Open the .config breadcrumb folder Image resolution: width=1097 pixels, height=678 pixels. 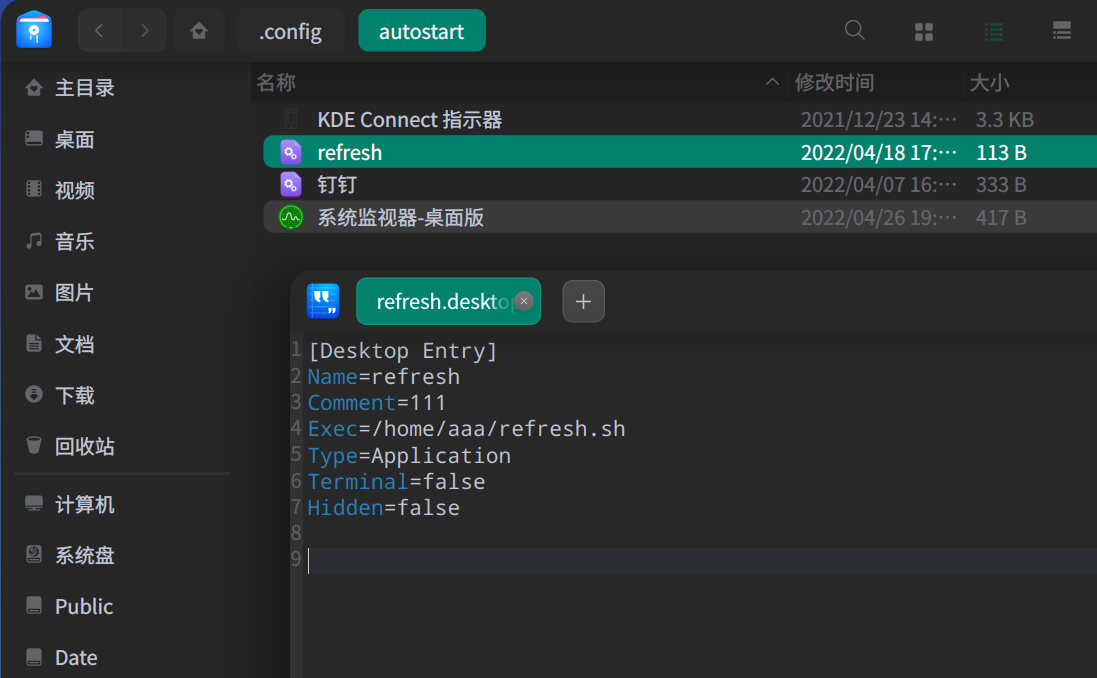click(291, 31)
